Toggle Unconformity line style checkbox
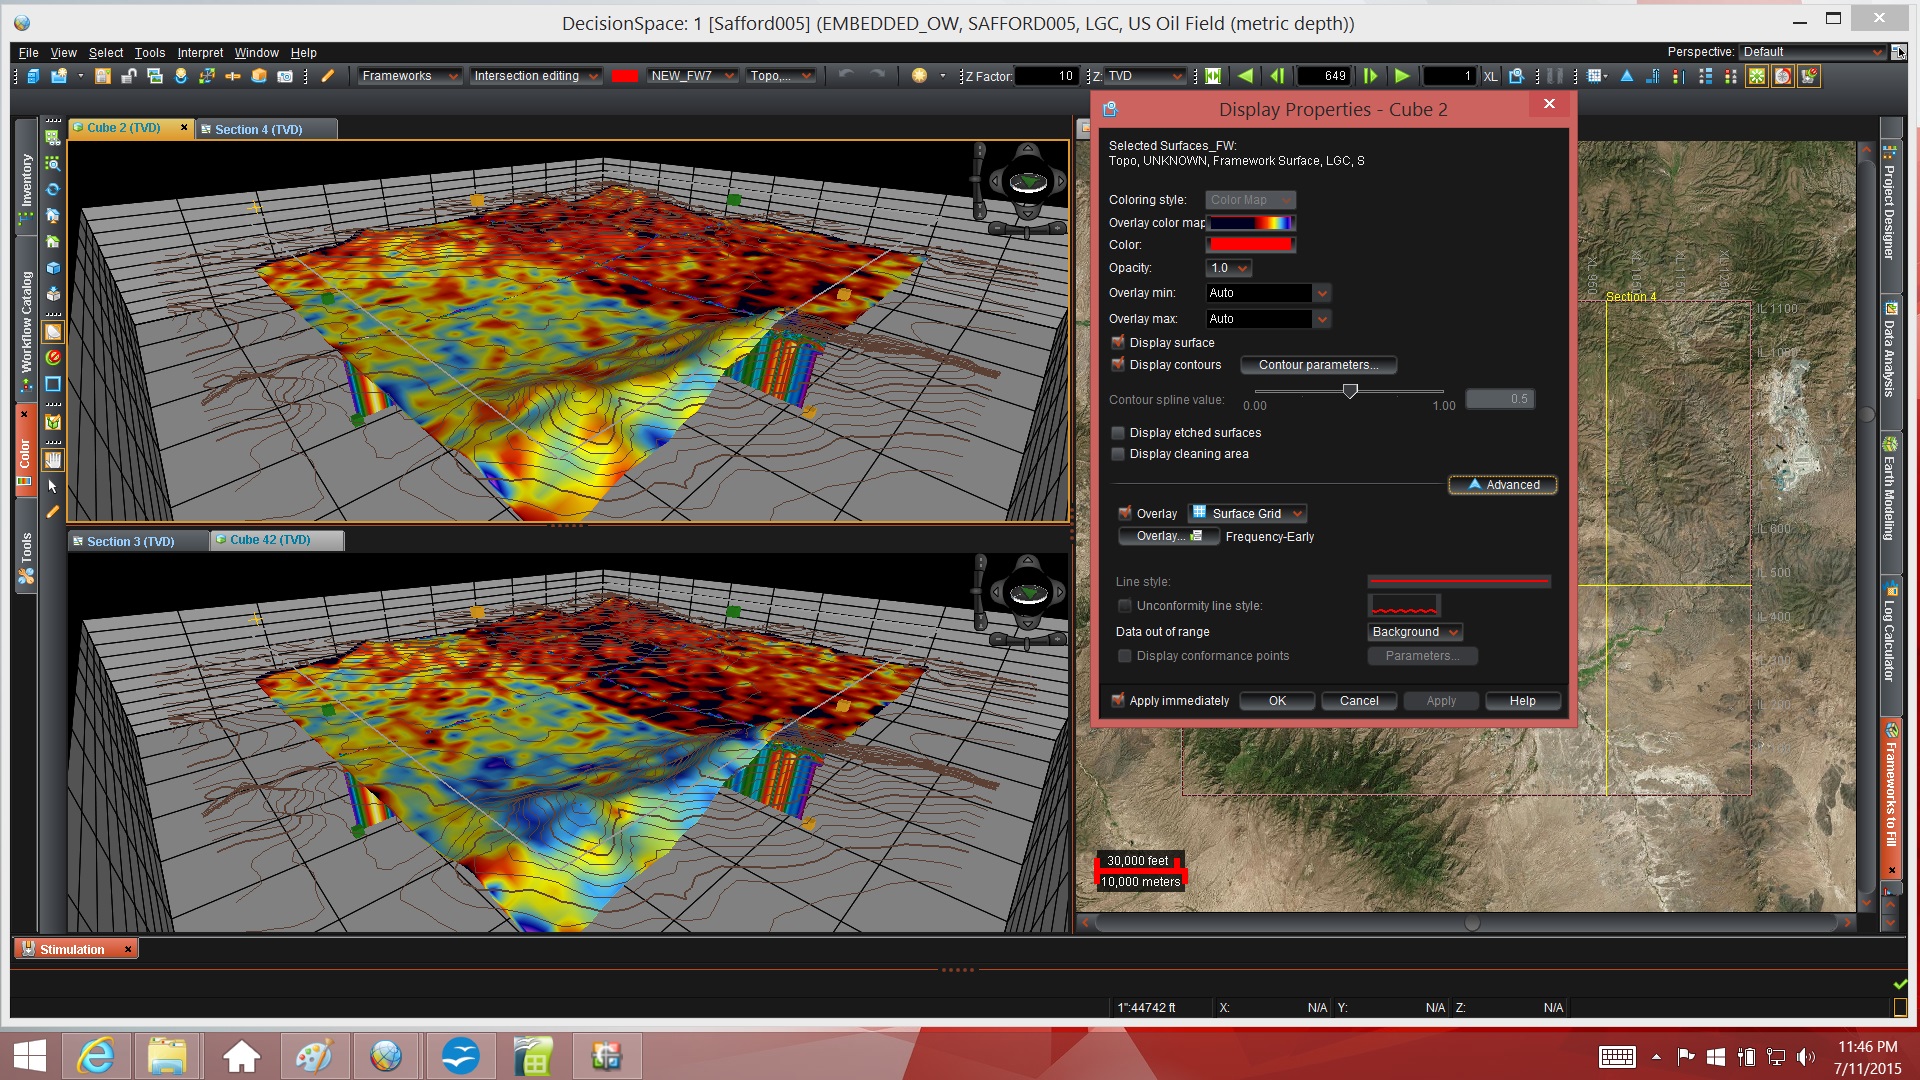This screenshot has height=1080, width=1920. (x=1125, y=606)
